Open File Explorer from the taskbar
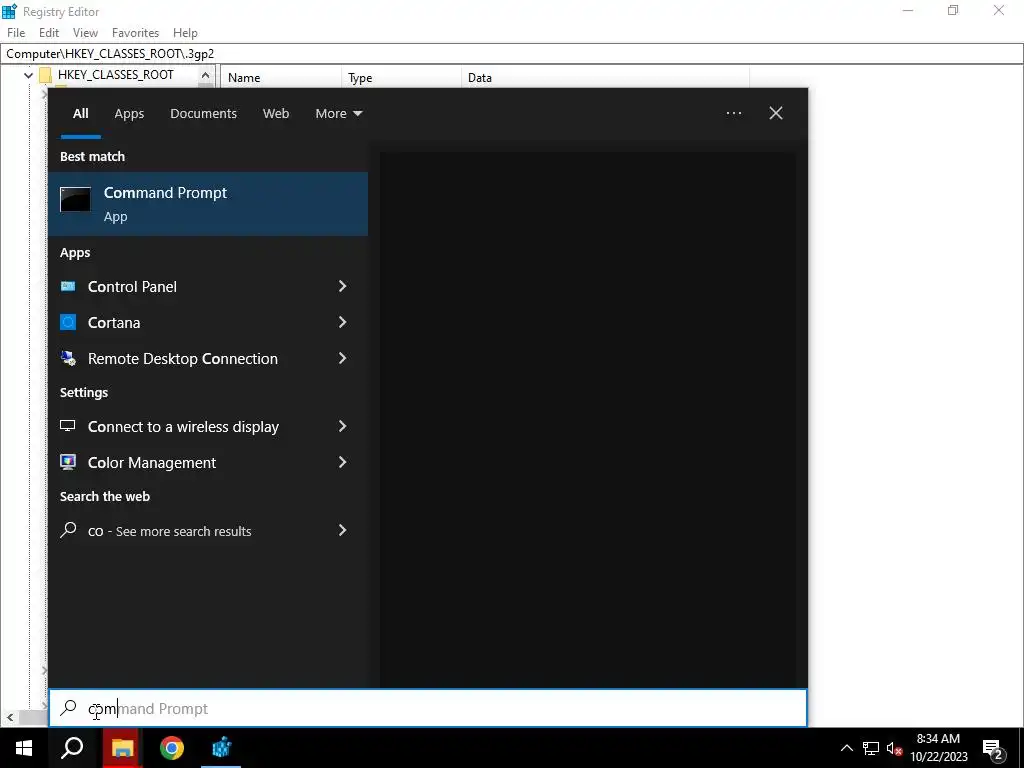Screen dimensions: 1024x768 [122, 748]
